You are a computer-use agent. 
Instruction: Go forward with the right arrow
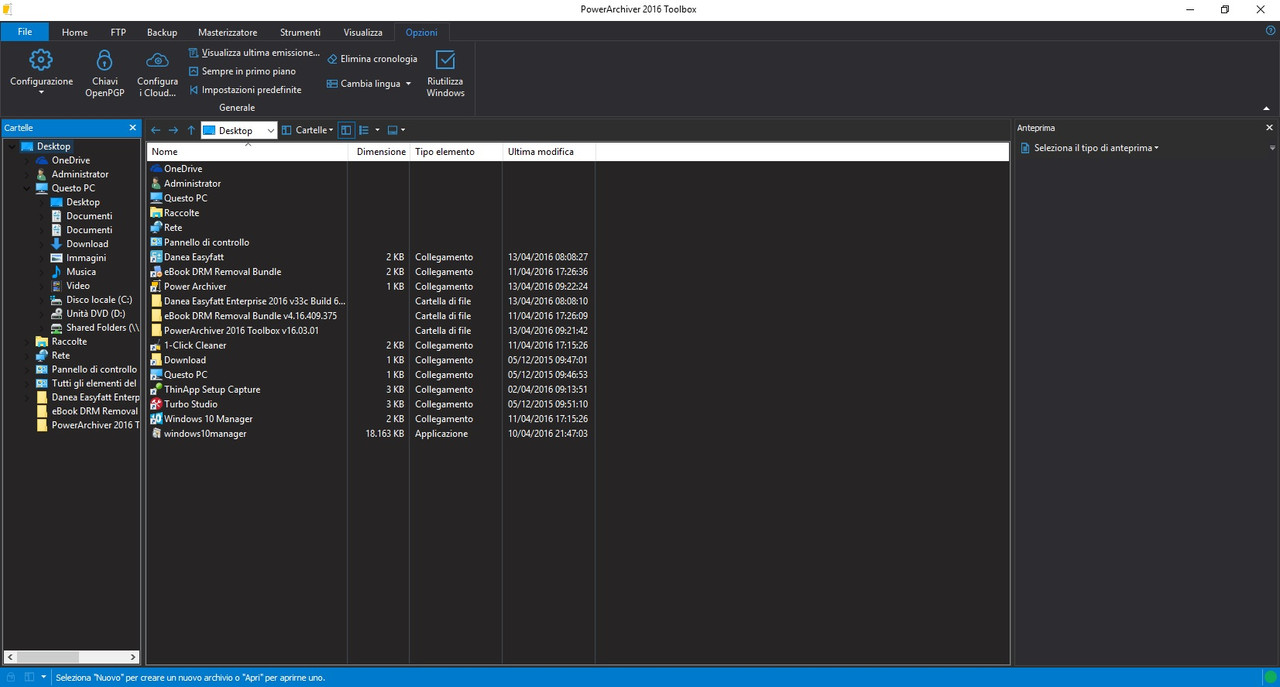pos(173,130)
